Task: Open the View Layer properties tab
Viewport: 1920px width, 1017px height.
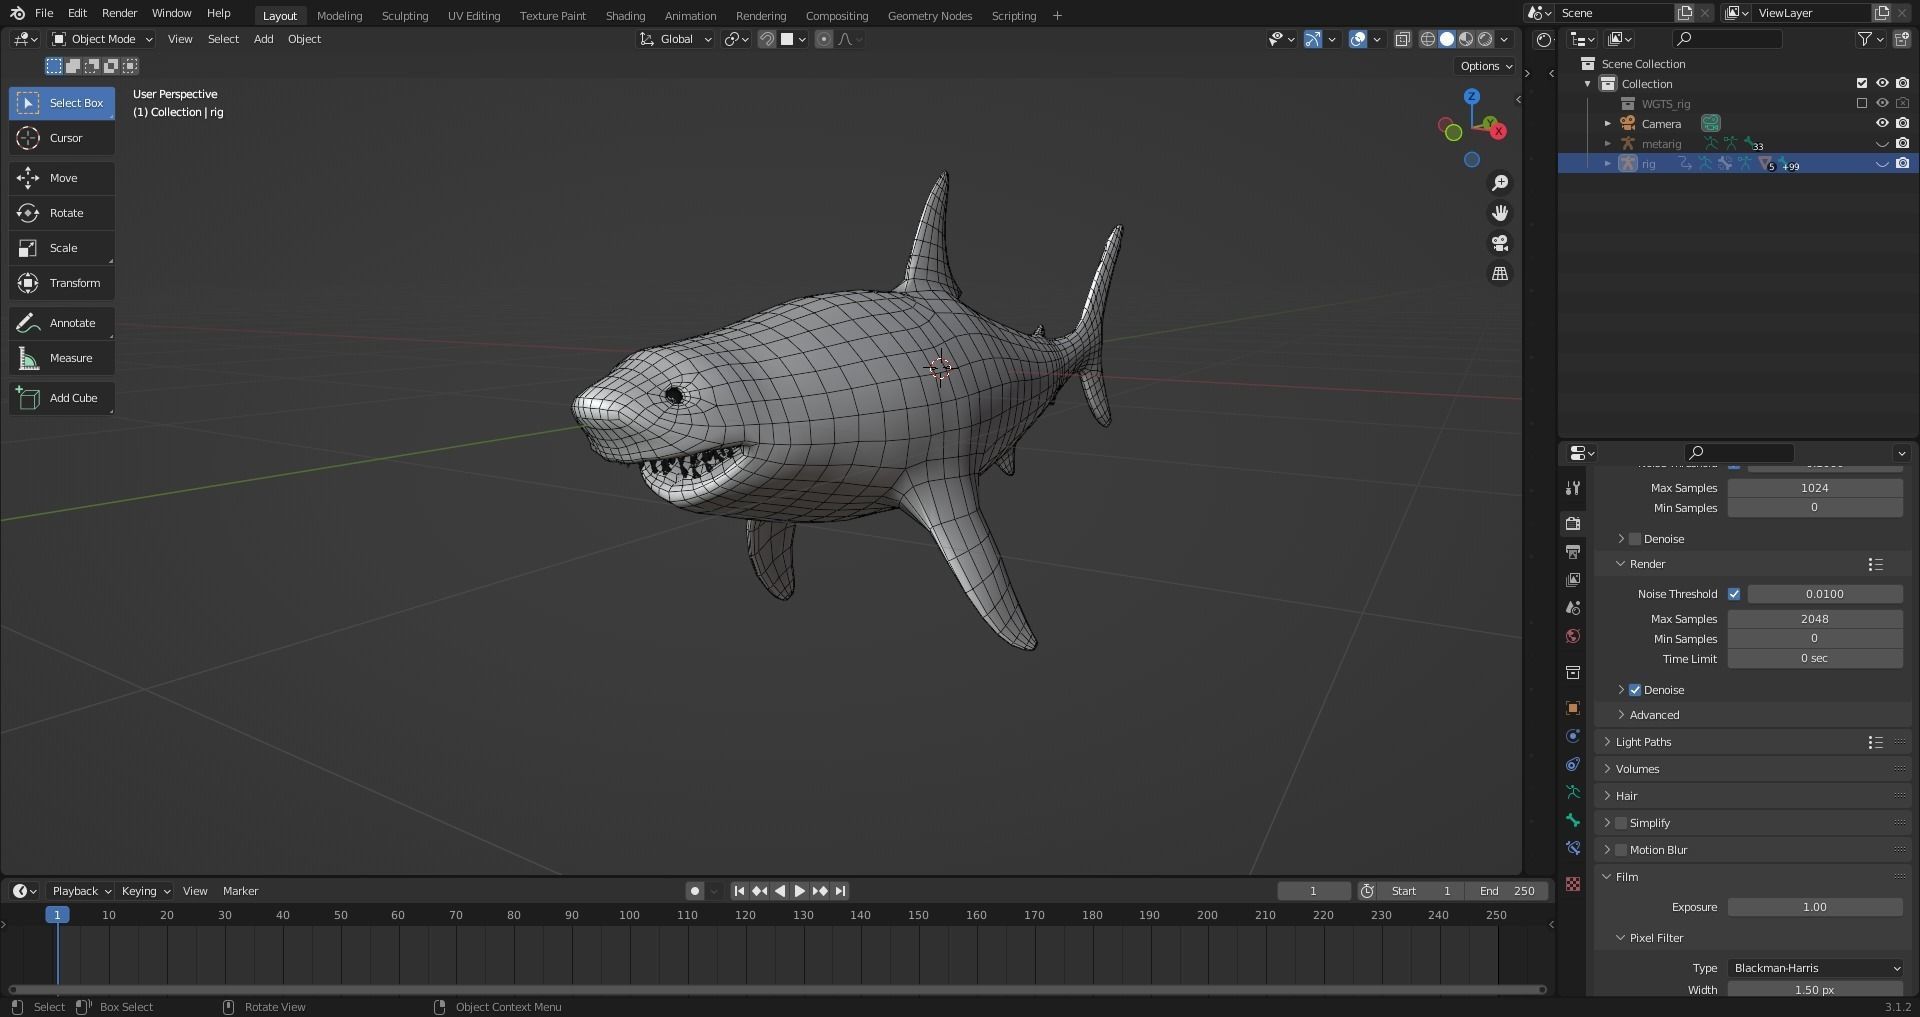Action: point(1573,580)
